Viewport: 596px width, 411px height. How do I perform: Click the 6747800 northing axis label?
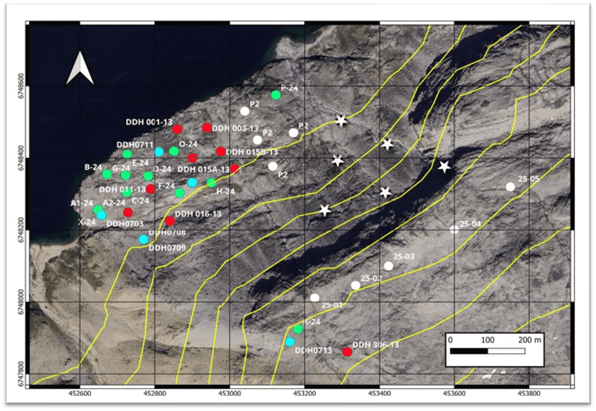pyautogui.click(x=21, y=374)
